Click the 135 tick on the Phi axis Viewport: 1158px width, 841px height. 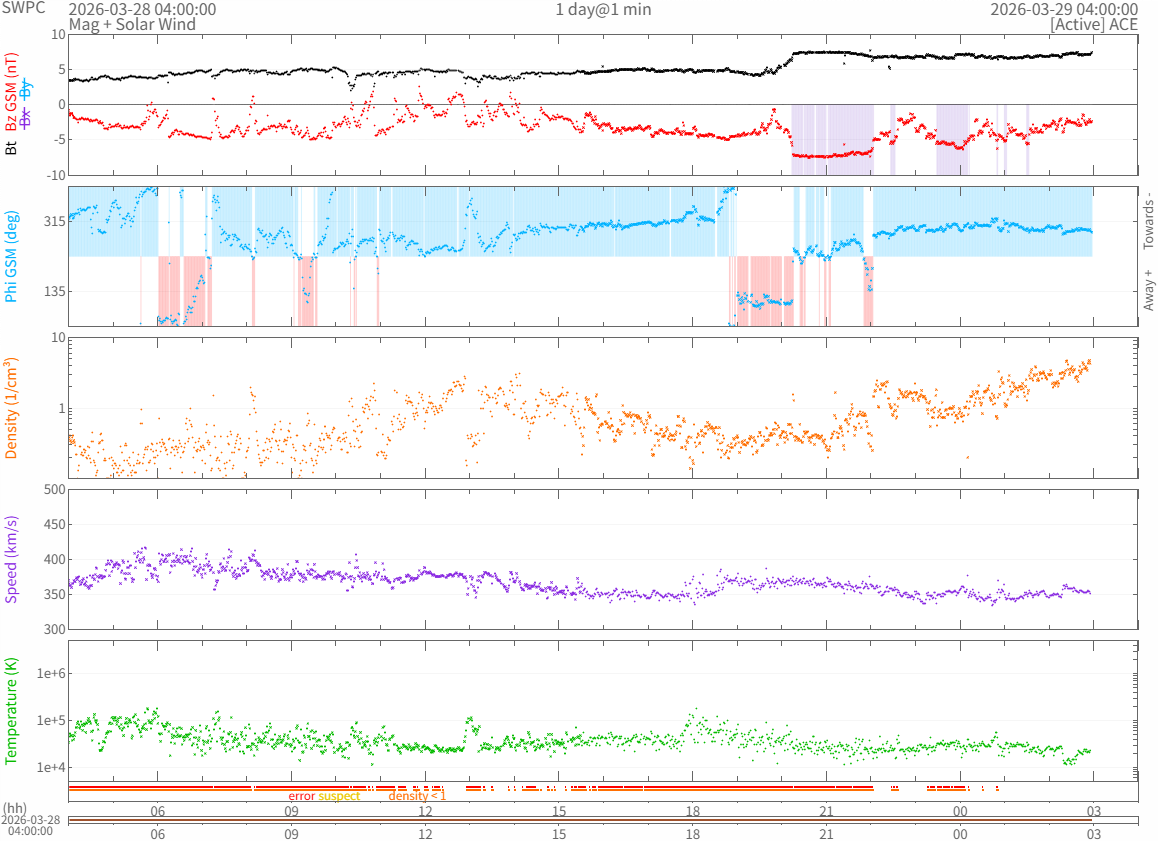55,291
